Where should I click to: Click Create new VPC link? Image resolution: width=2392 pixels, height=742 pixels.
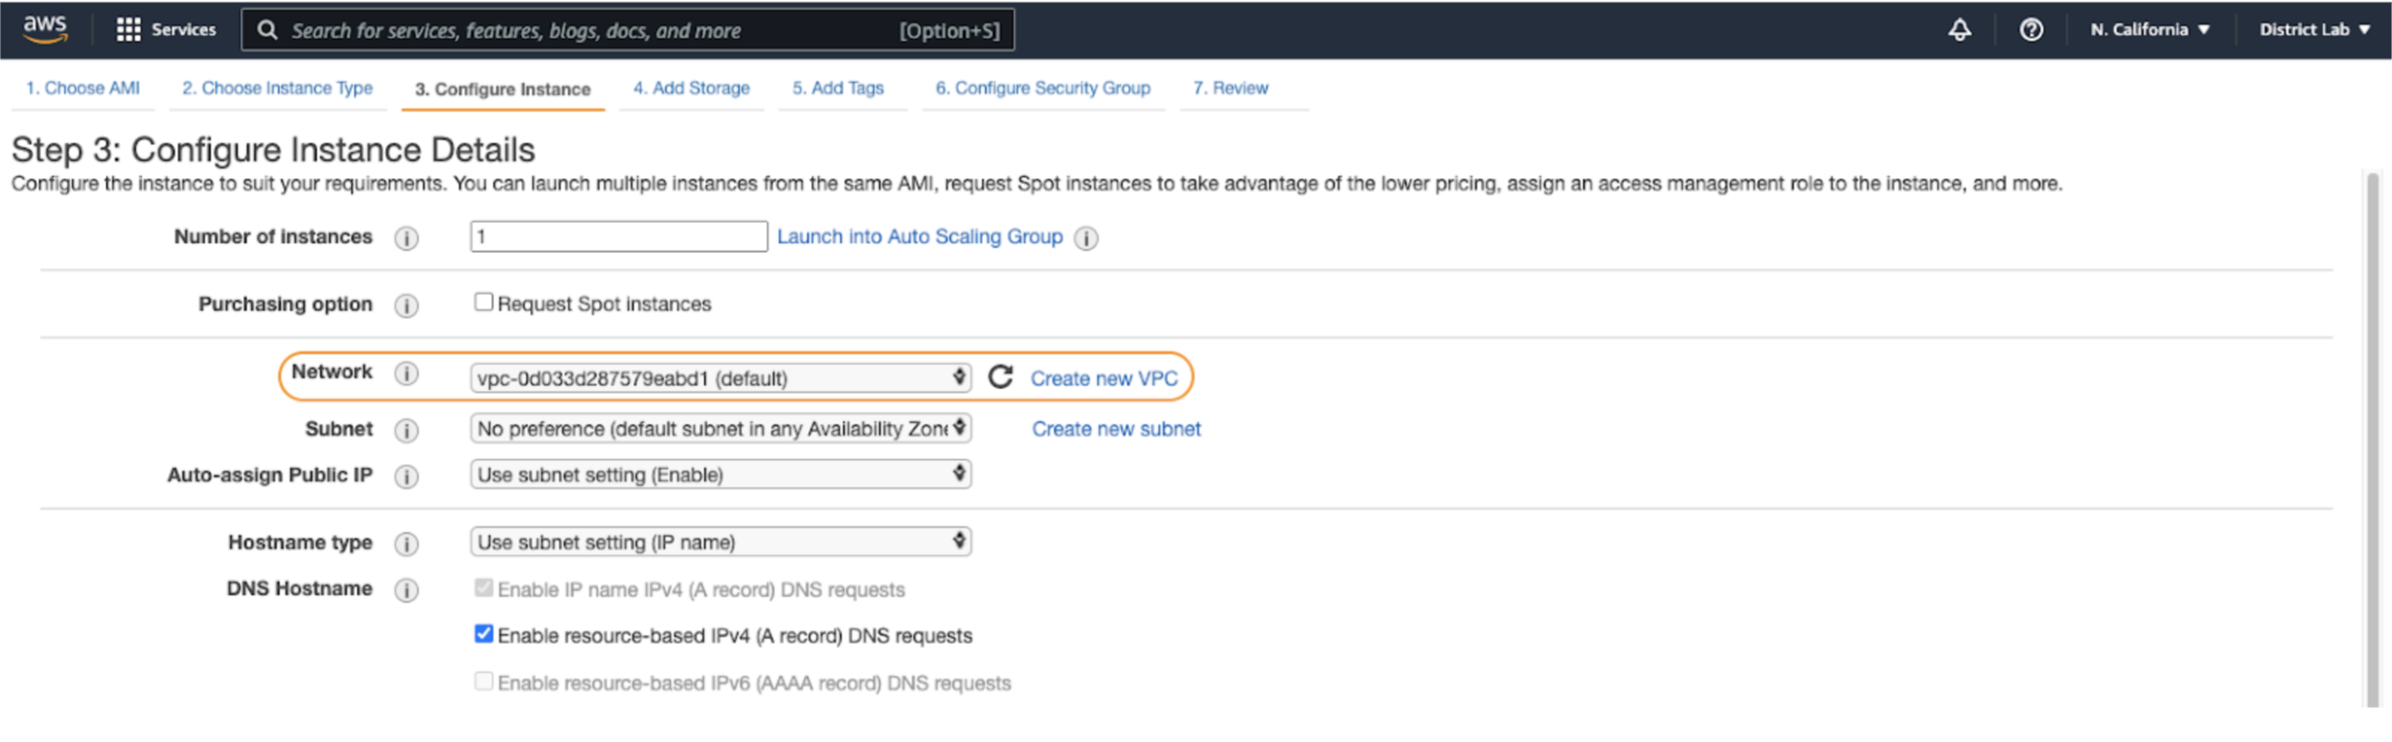click(x=1104, y=378)
